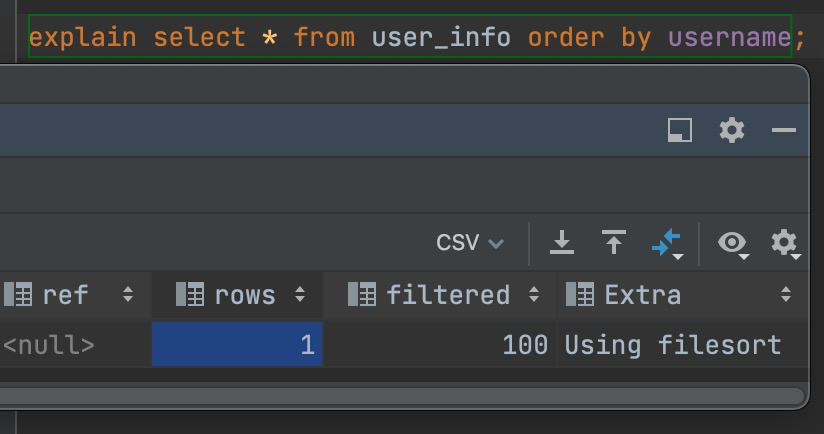Click the horizontal scrollbar below the results
The width and height of the screenshot is (824, 434).
[400, 397]
